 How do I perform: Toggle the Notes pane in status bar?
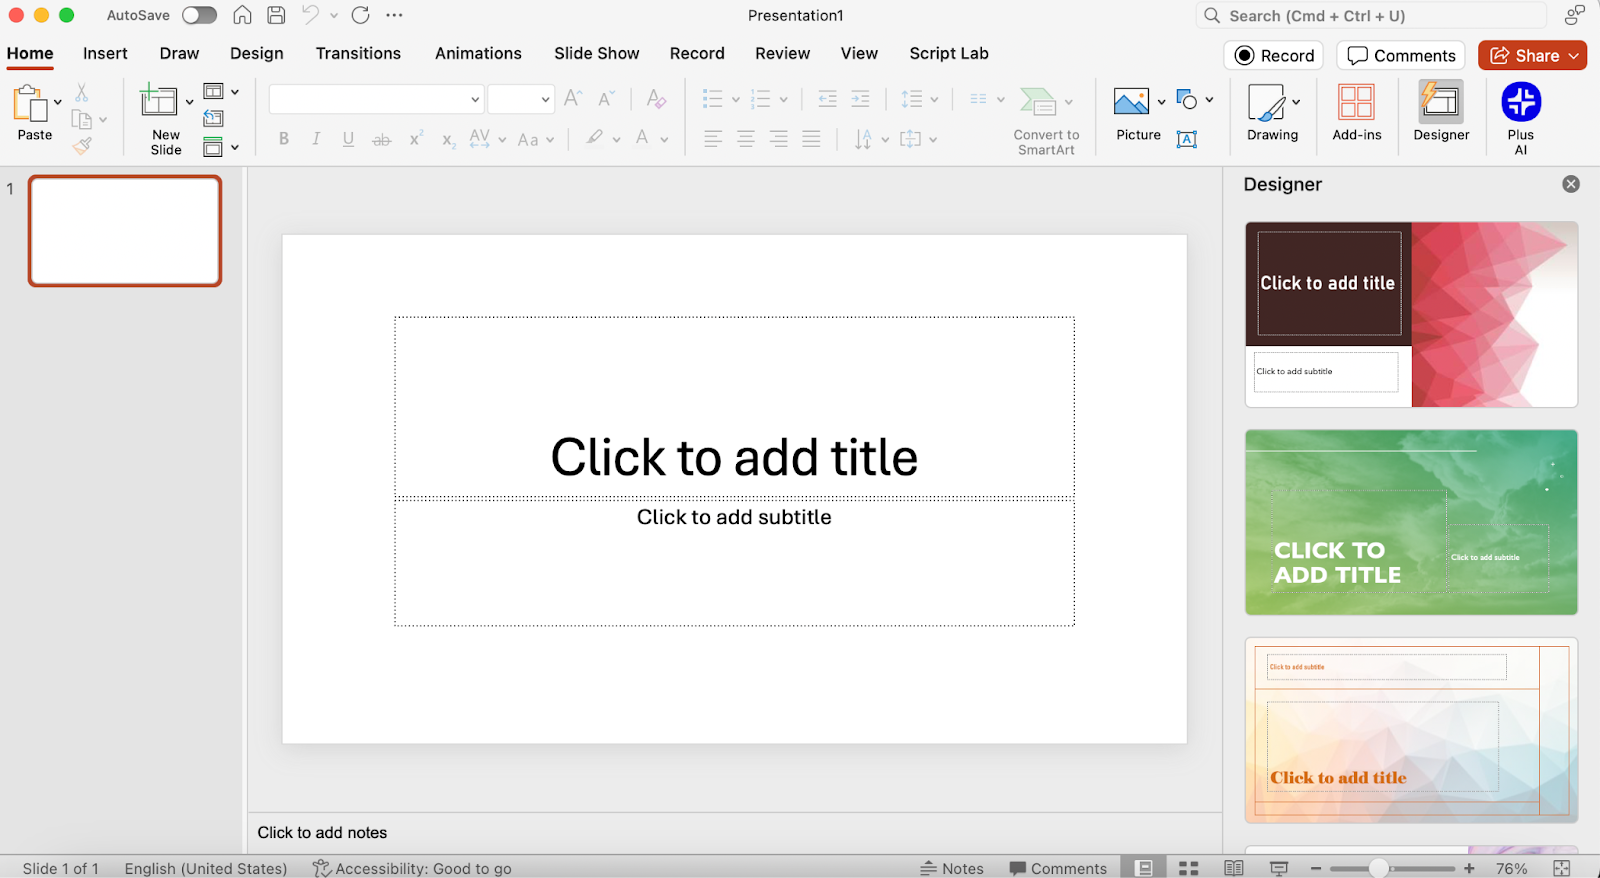(x=952, y=868)
